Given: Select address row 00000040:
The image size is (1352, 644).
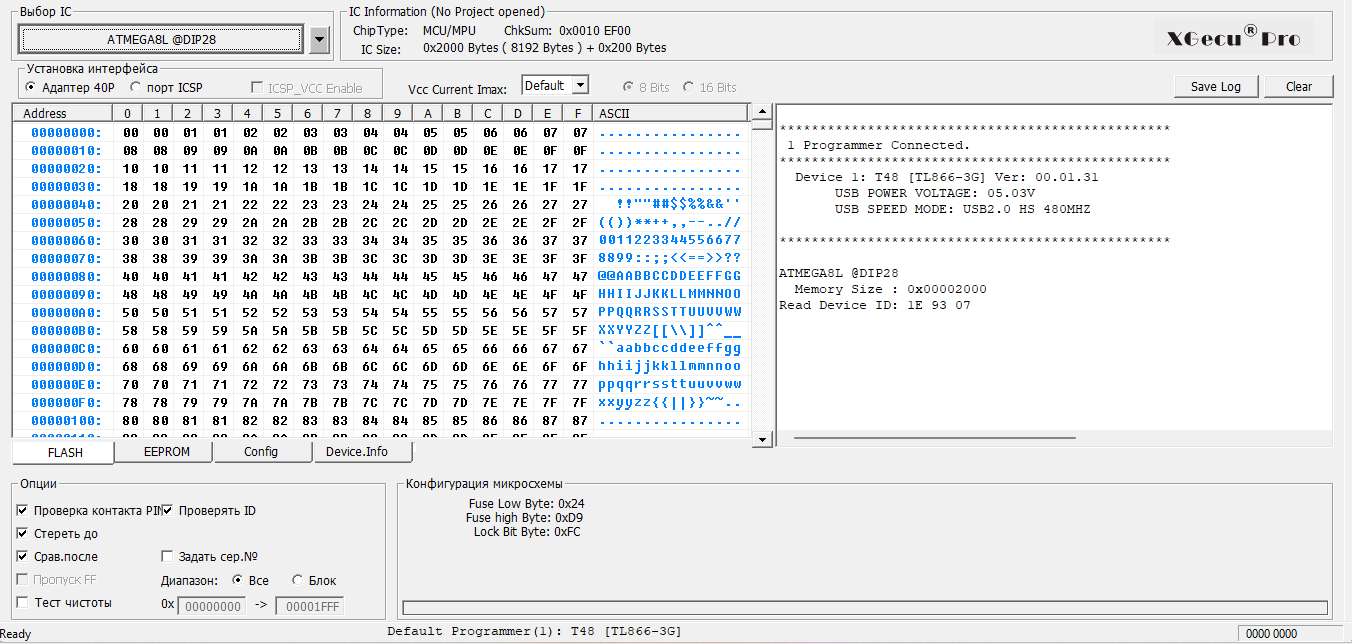Looking at the screenshot, I should click(x=67, y=205).
